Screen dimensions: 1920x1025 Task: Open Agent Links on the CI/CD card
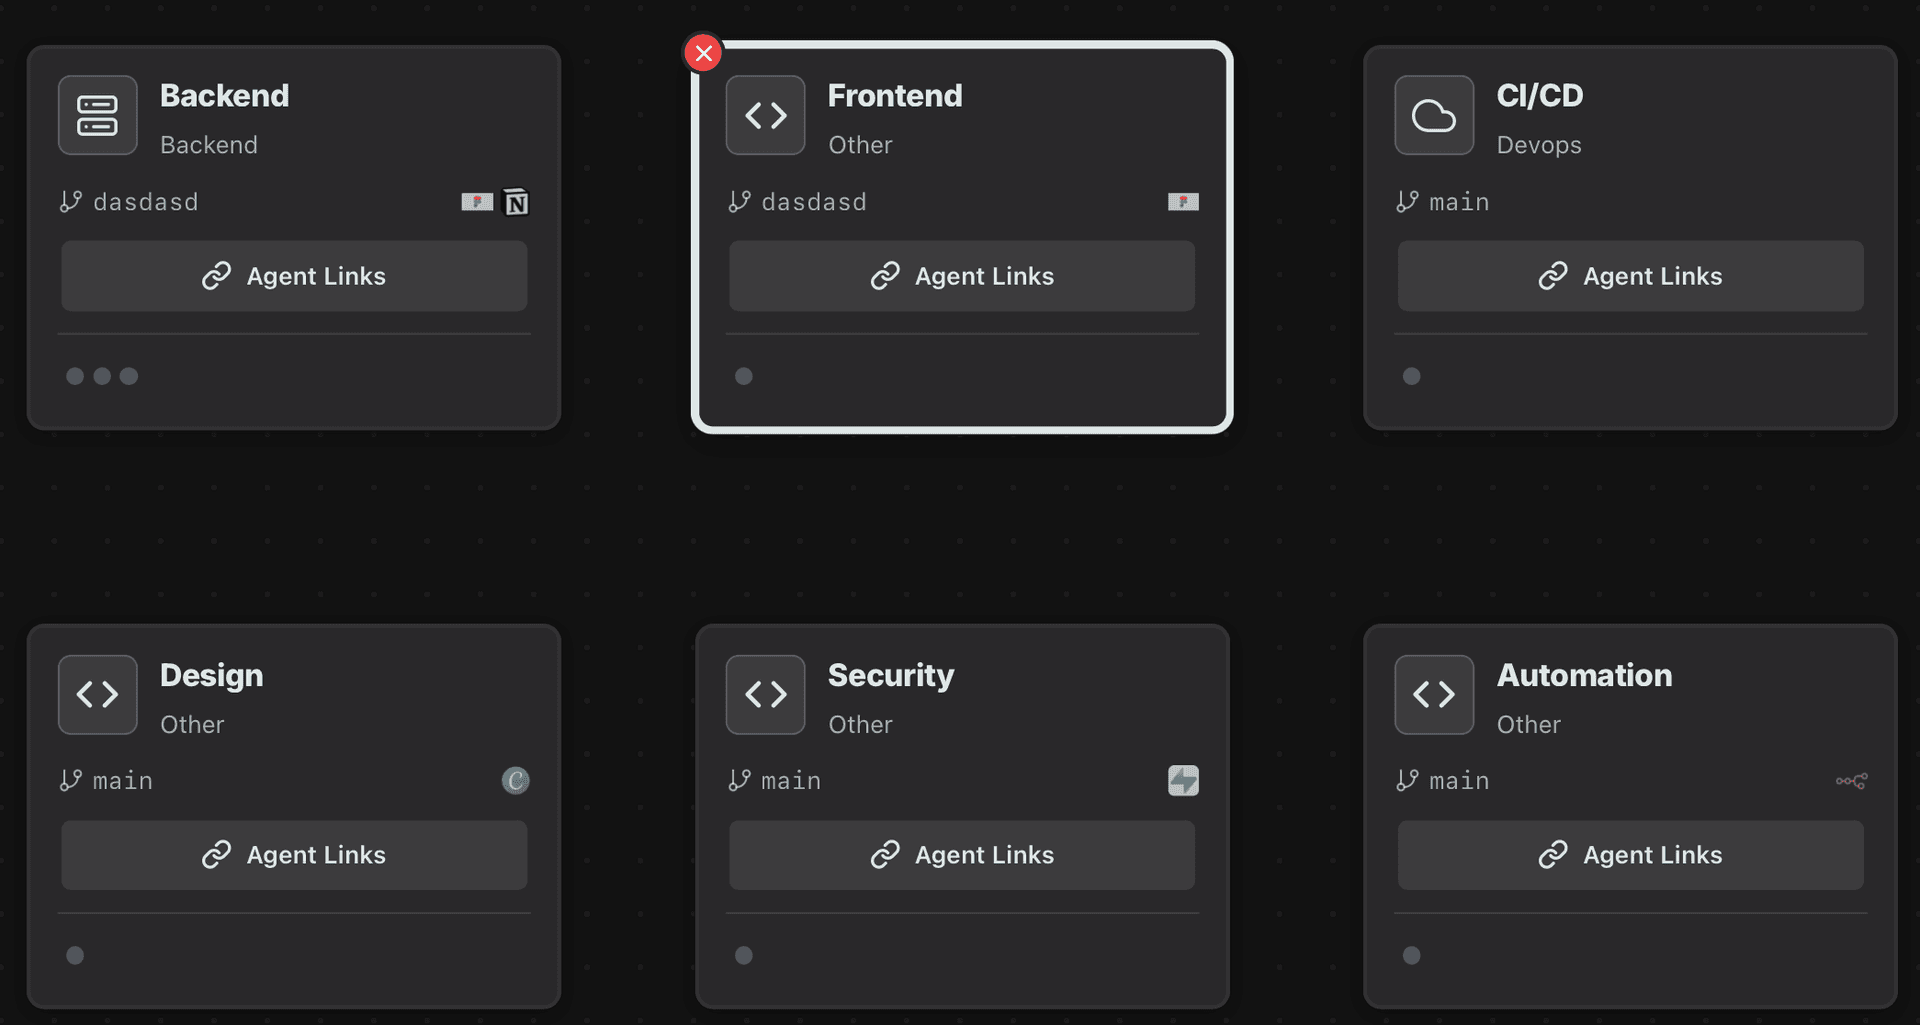(x=1629, y=276)
